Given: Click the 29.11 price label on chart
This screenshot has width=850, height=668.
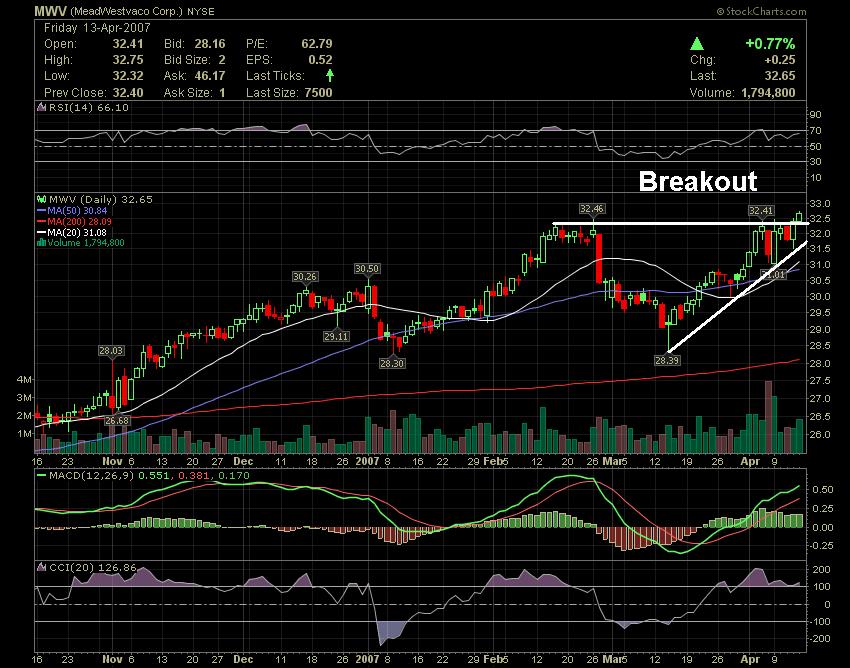Looking at the screenshot, I should 336,337.
